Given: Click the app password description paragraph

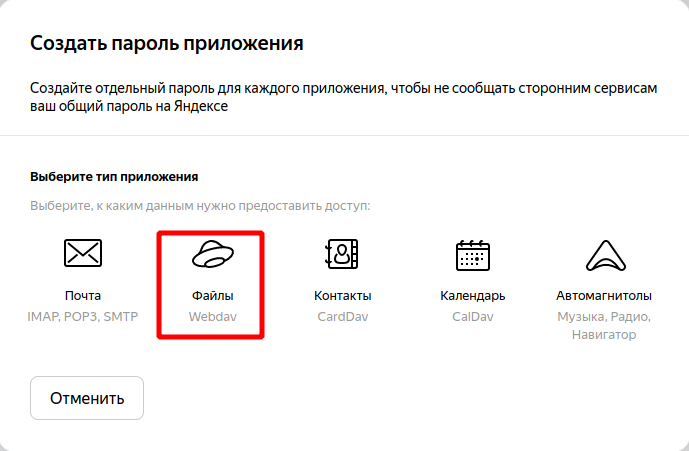Looking at the screenshot, I should point(344,98).
